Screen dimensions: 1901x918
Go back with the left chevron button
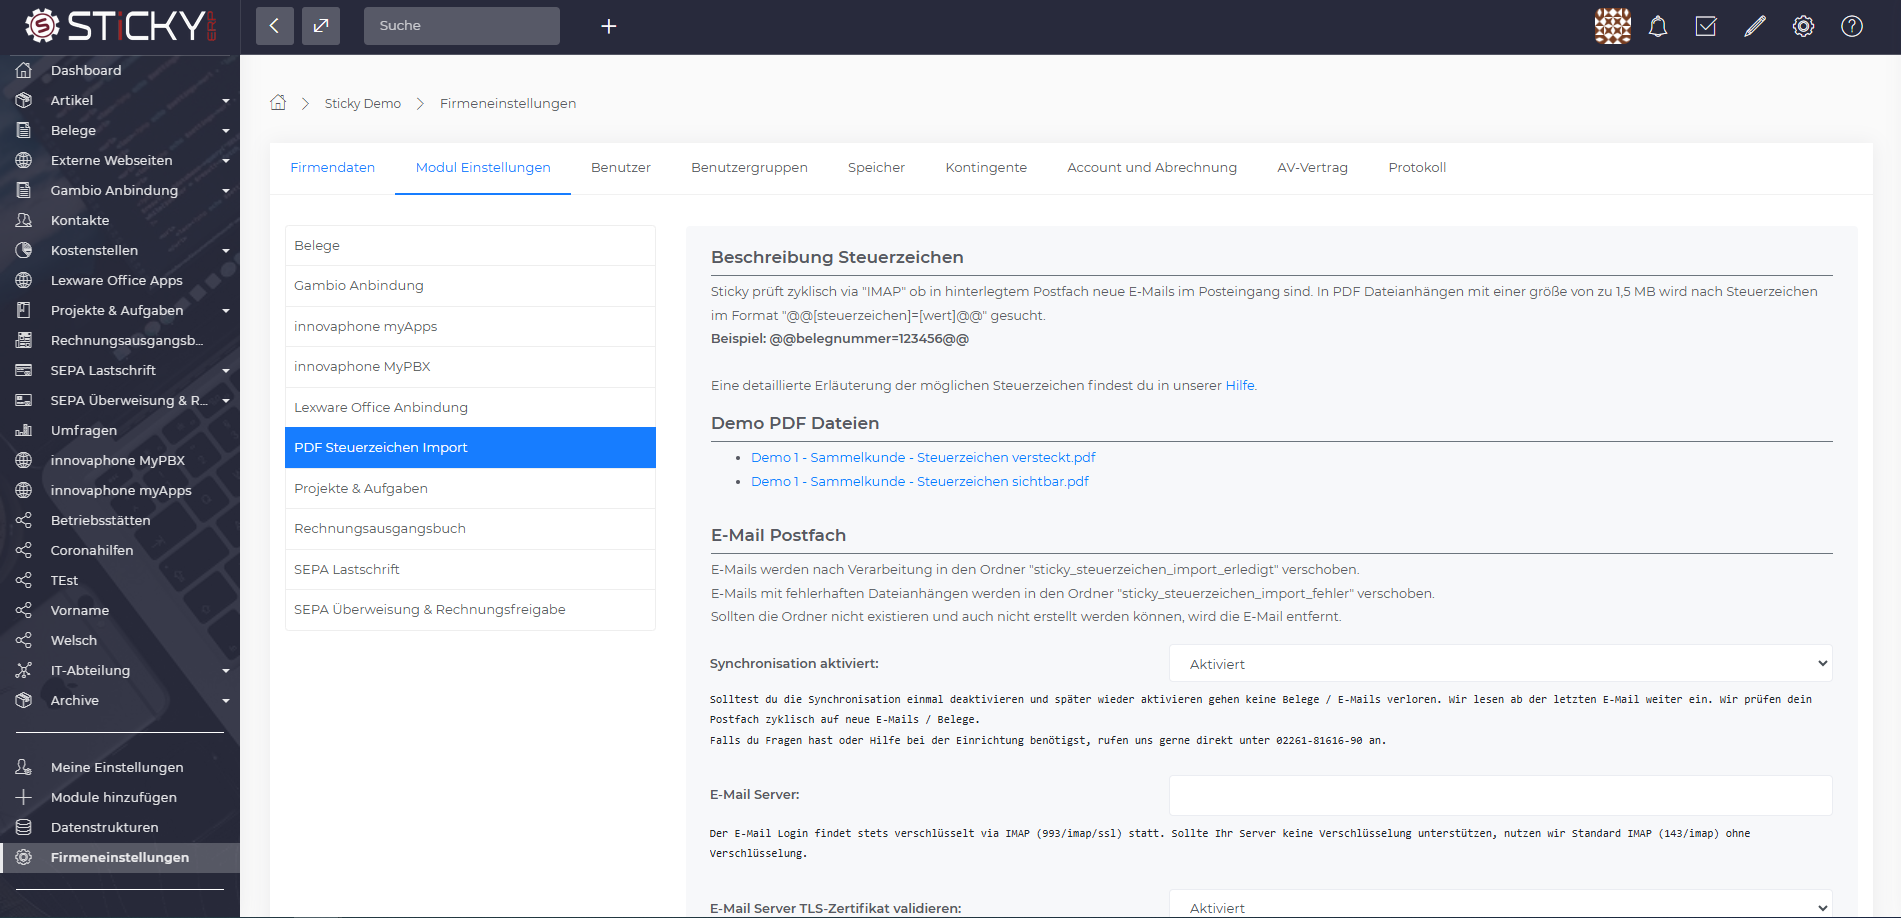(275, 26)
